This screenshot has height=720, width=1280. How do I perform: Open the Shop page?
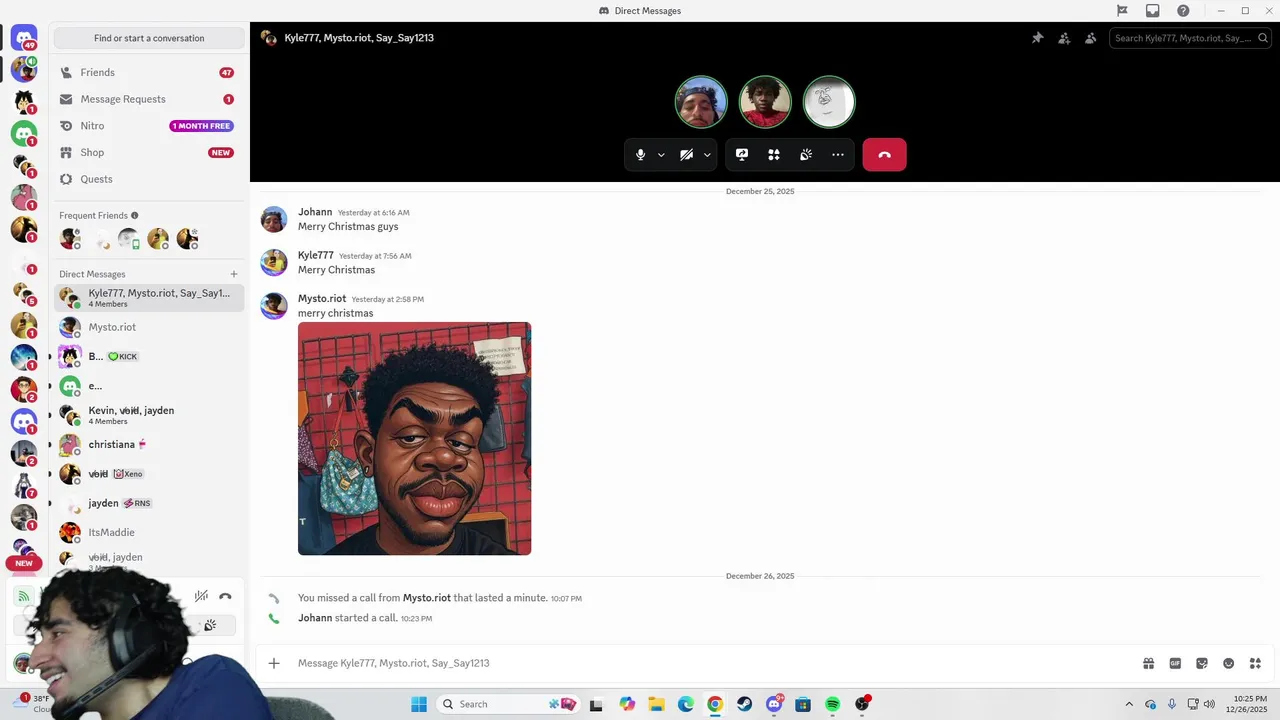[x=149, y=153]
